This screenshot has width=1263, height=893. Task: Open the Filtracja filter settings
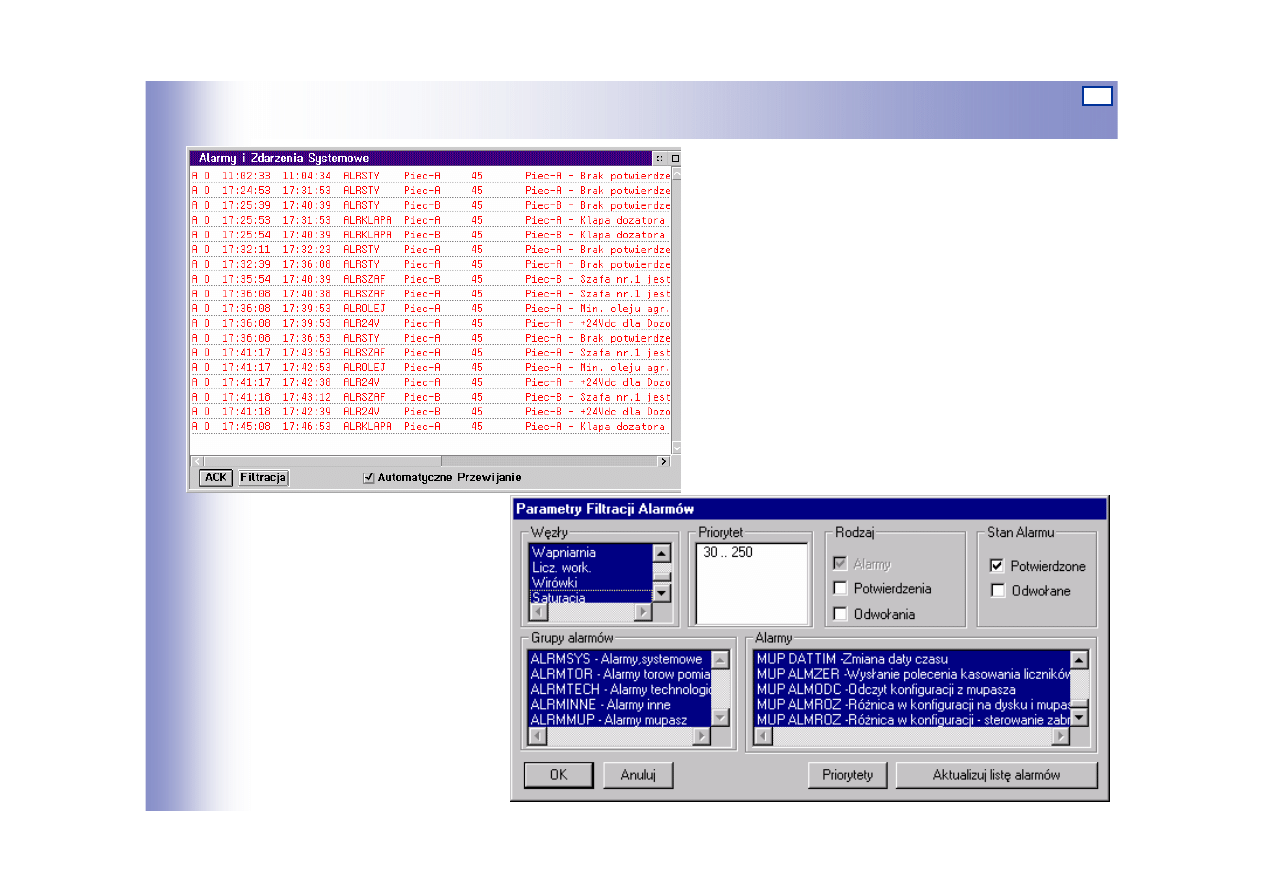[x=263, y=478]
